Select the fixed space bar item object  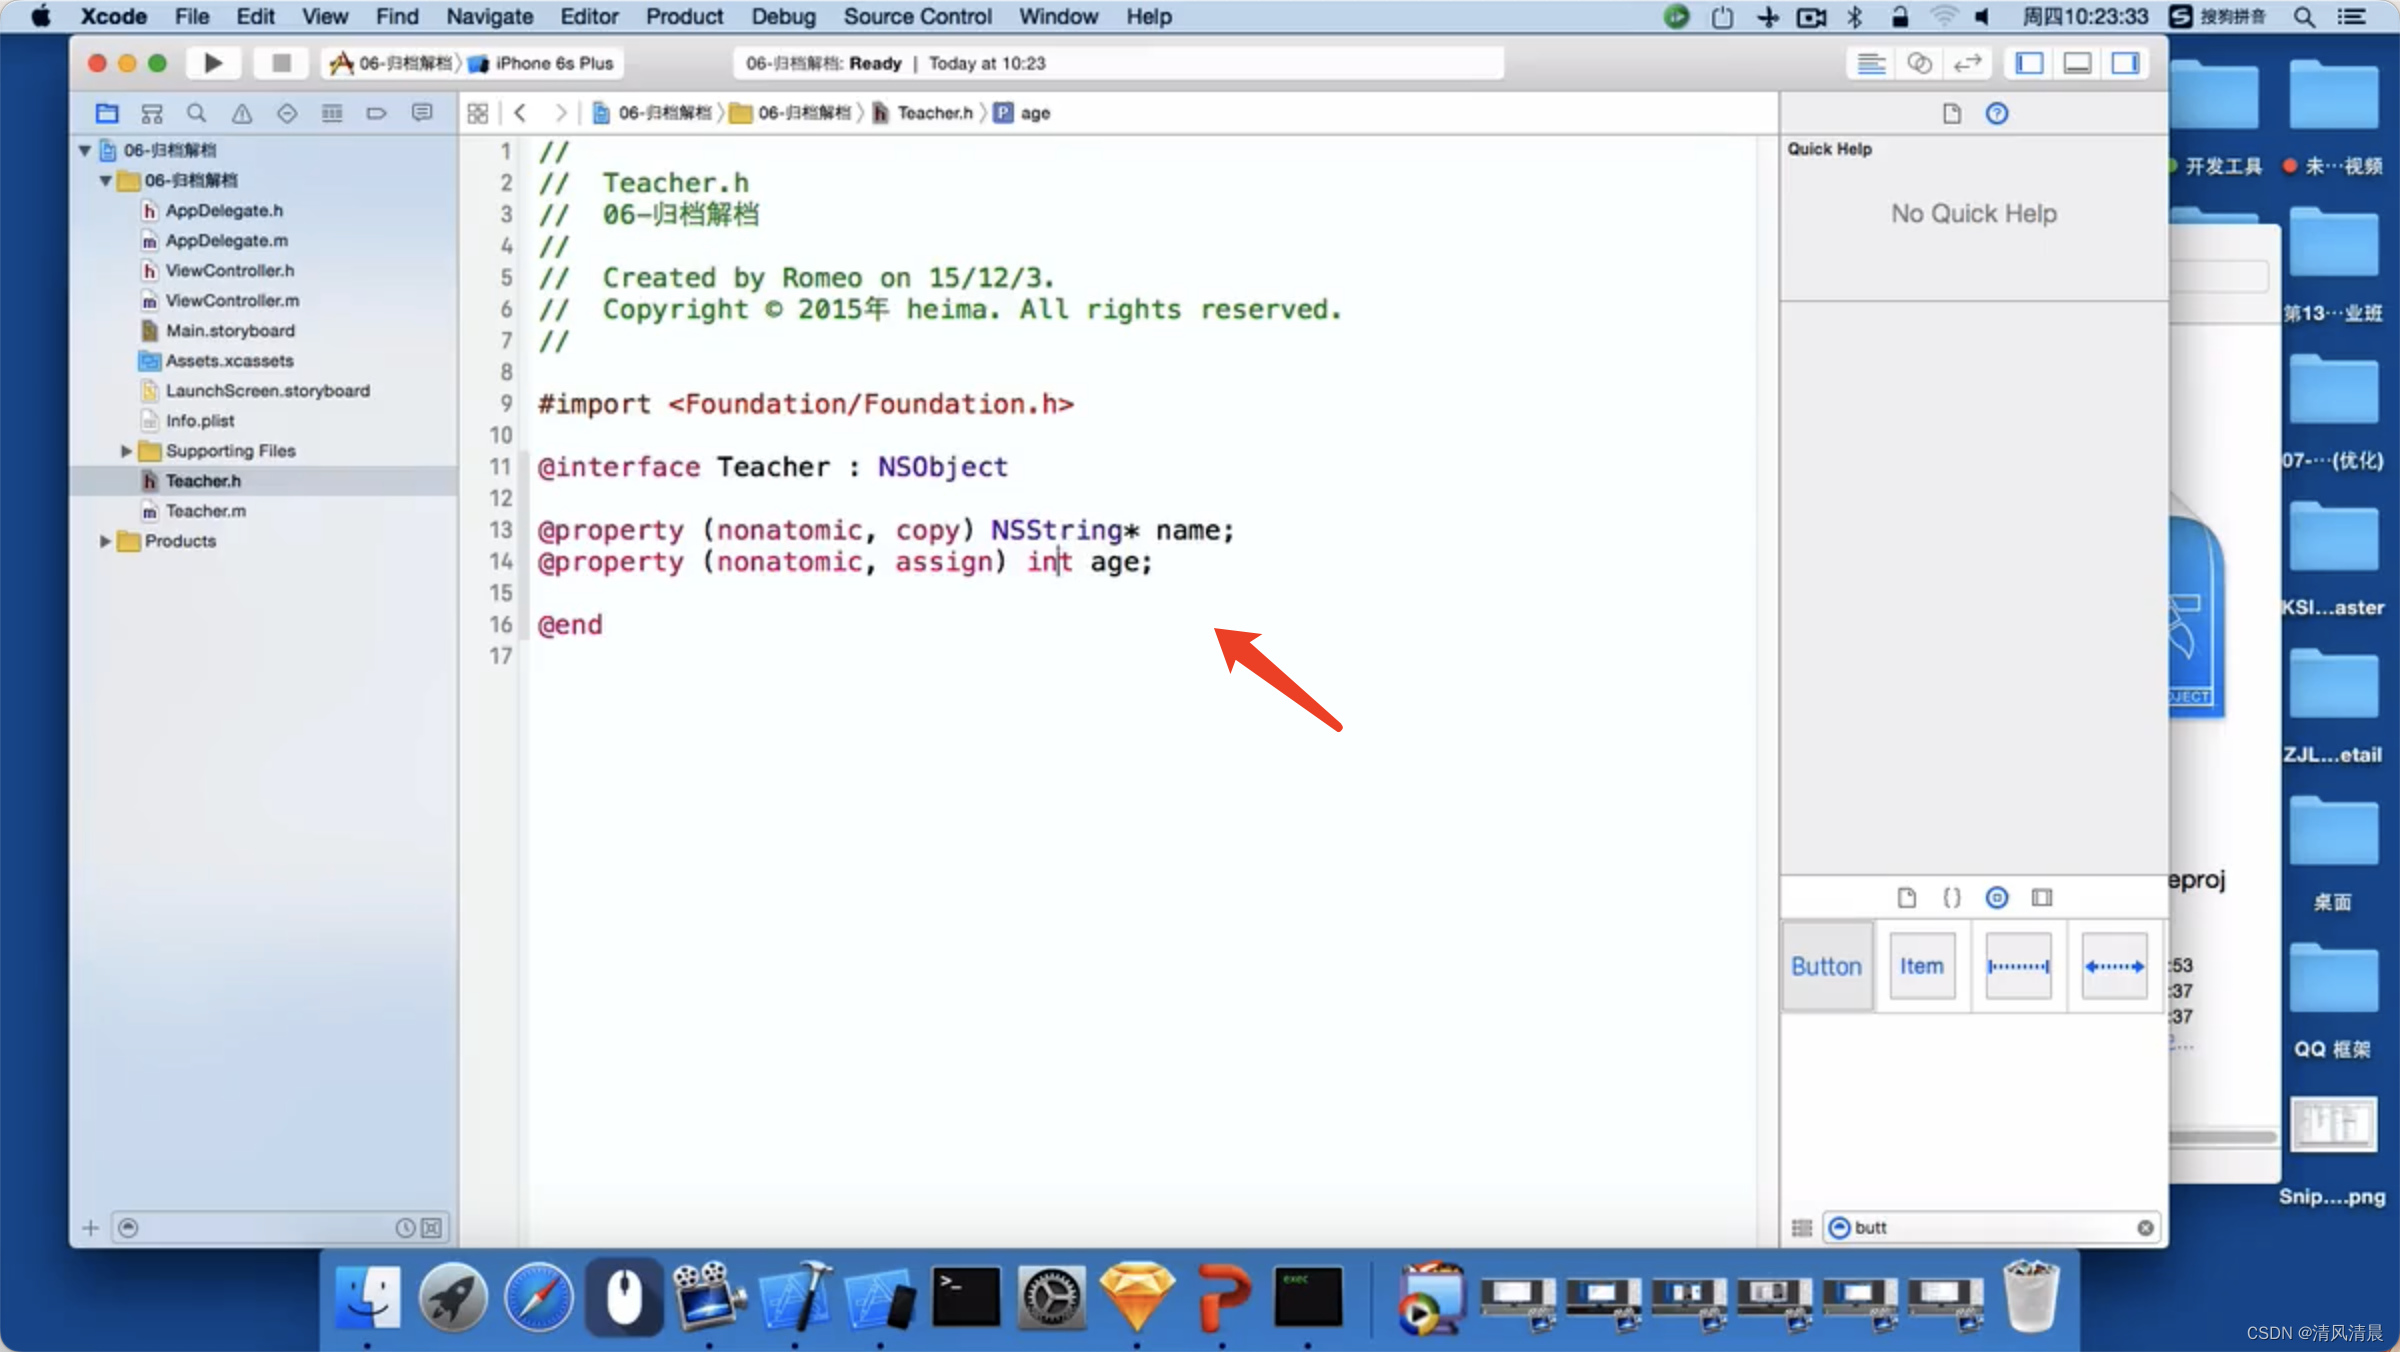[2018, 966]
